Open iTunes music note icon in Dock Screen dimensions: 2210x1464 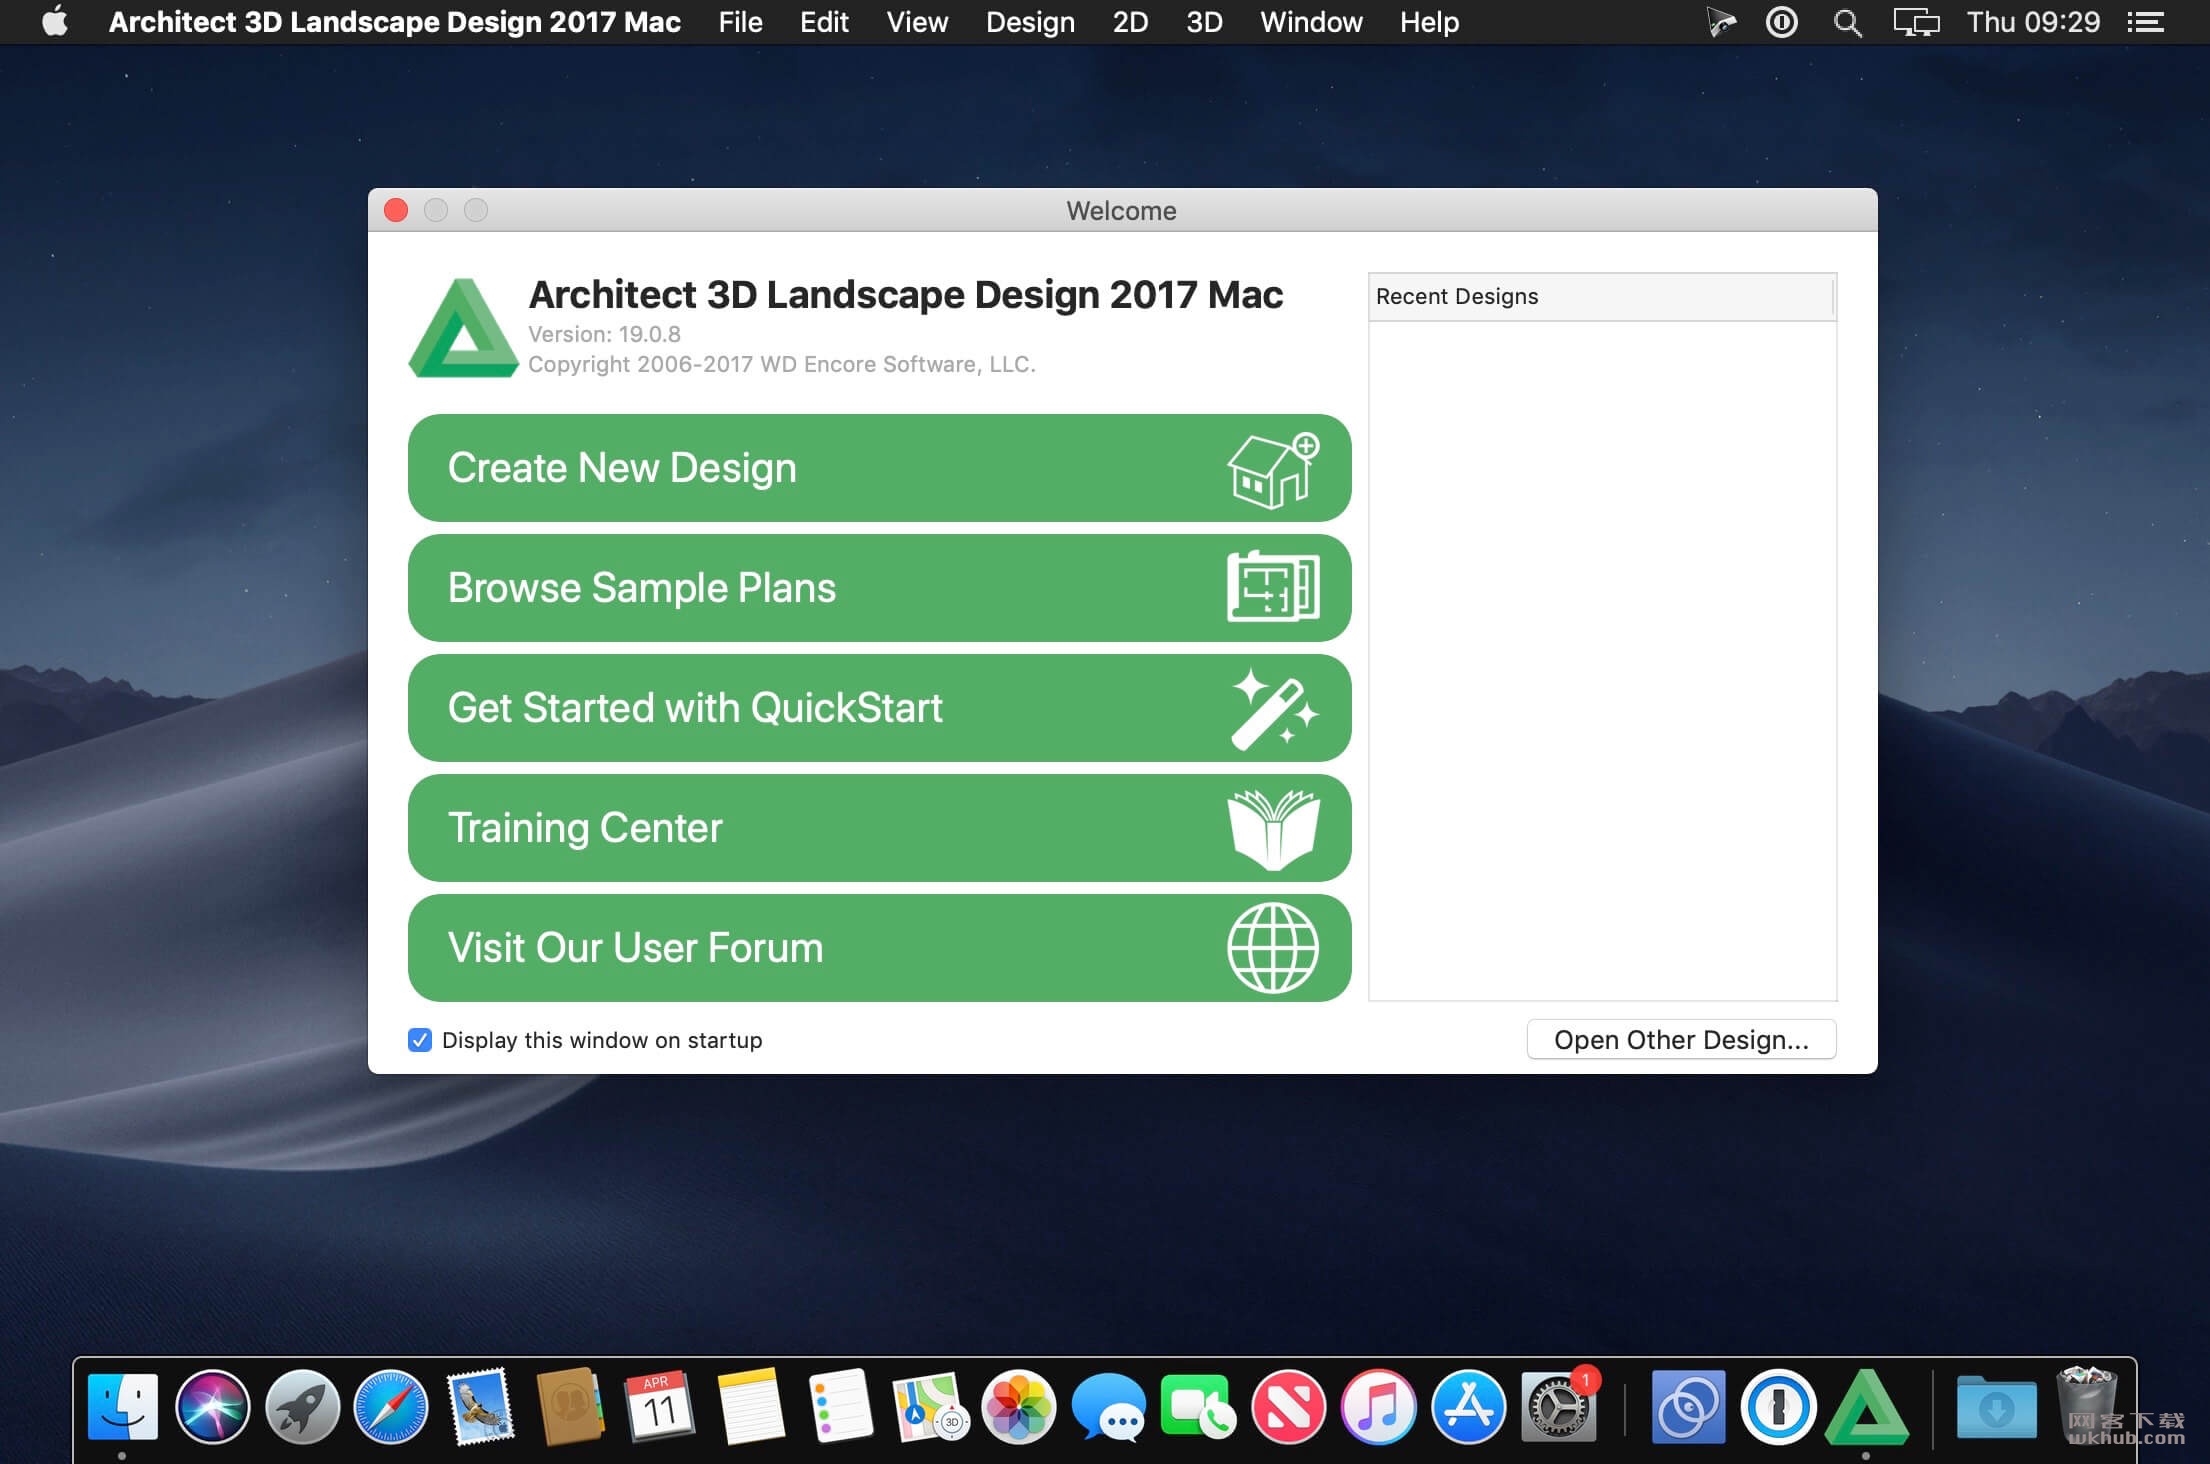[x=1378, y=1407]
